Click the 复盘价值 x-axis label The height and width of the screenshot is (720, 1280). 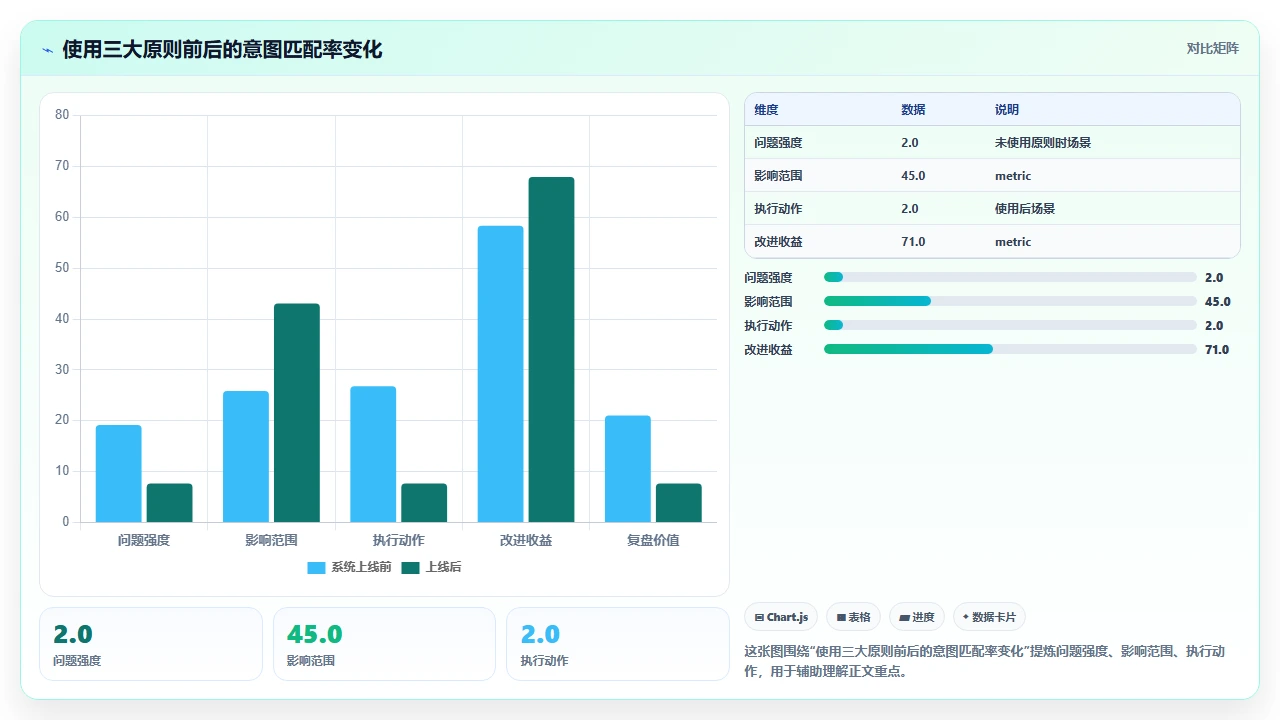pos(653,540)
